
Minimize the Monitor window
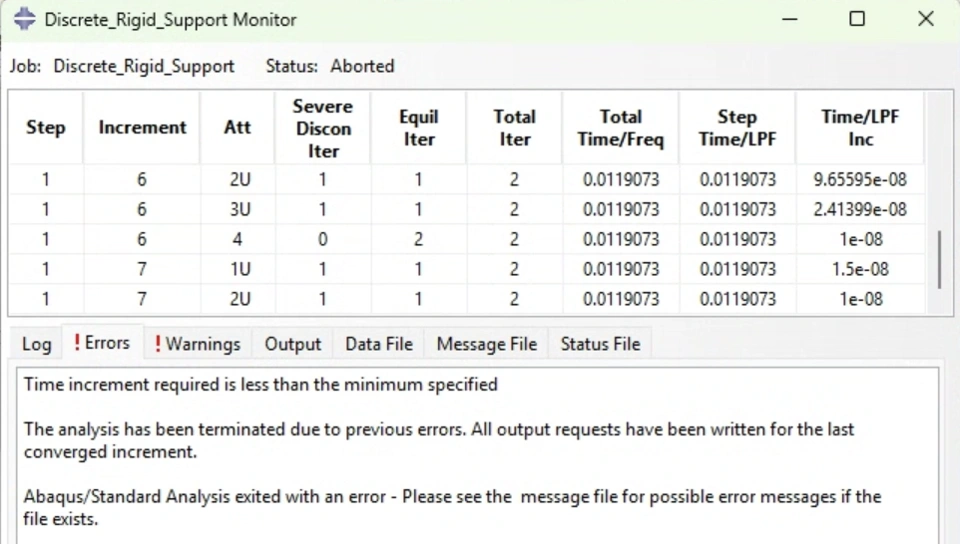pos(789,19)
